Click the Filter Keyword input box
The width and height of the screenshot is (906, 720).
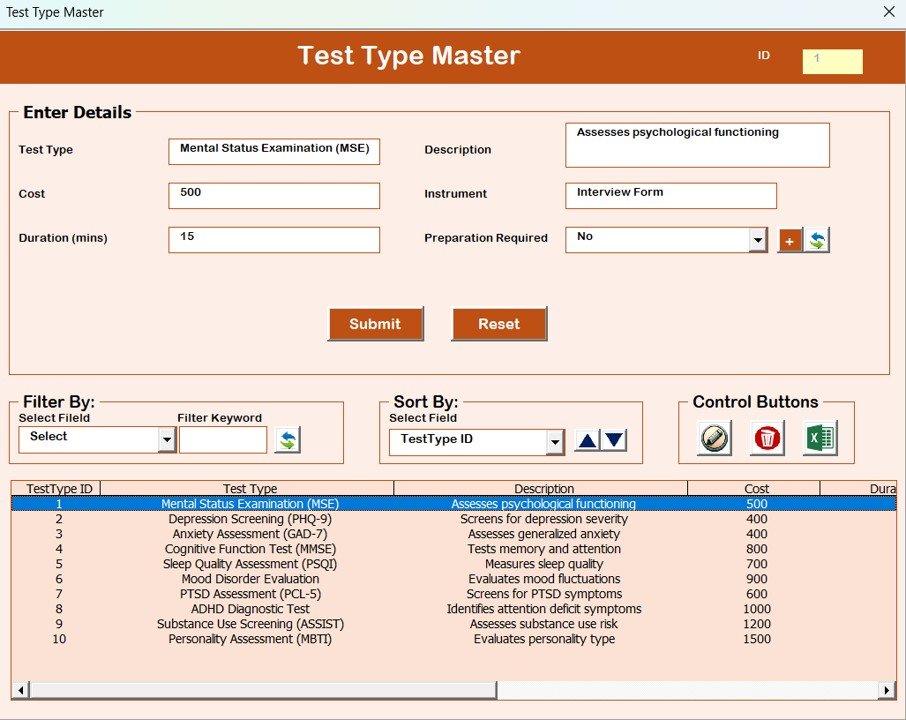(223, 440)
